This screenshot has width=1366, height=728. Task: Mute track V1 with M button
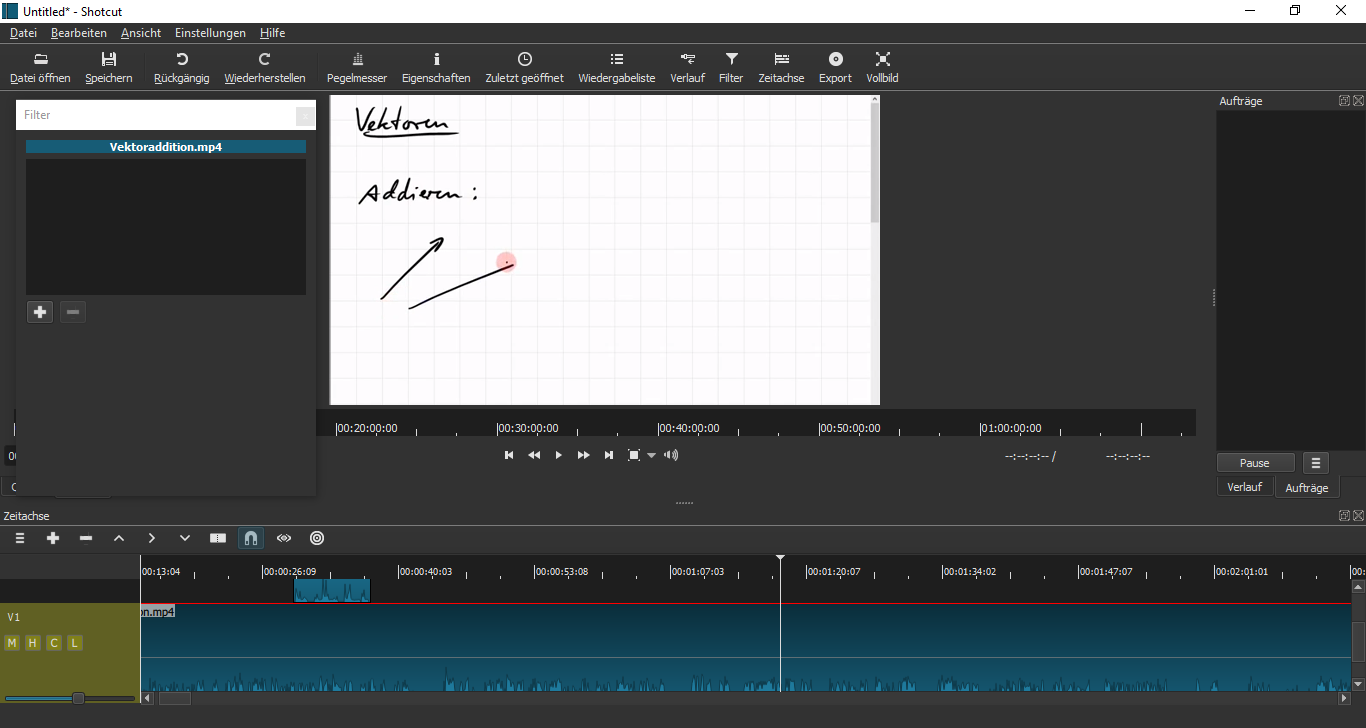click(x=12, y=643)
